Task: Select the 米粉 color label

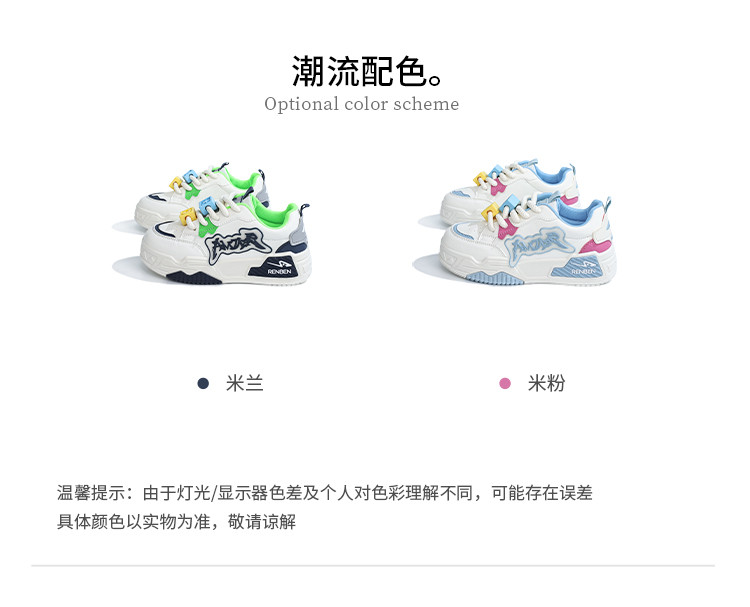Action: (x=546, y=383)
